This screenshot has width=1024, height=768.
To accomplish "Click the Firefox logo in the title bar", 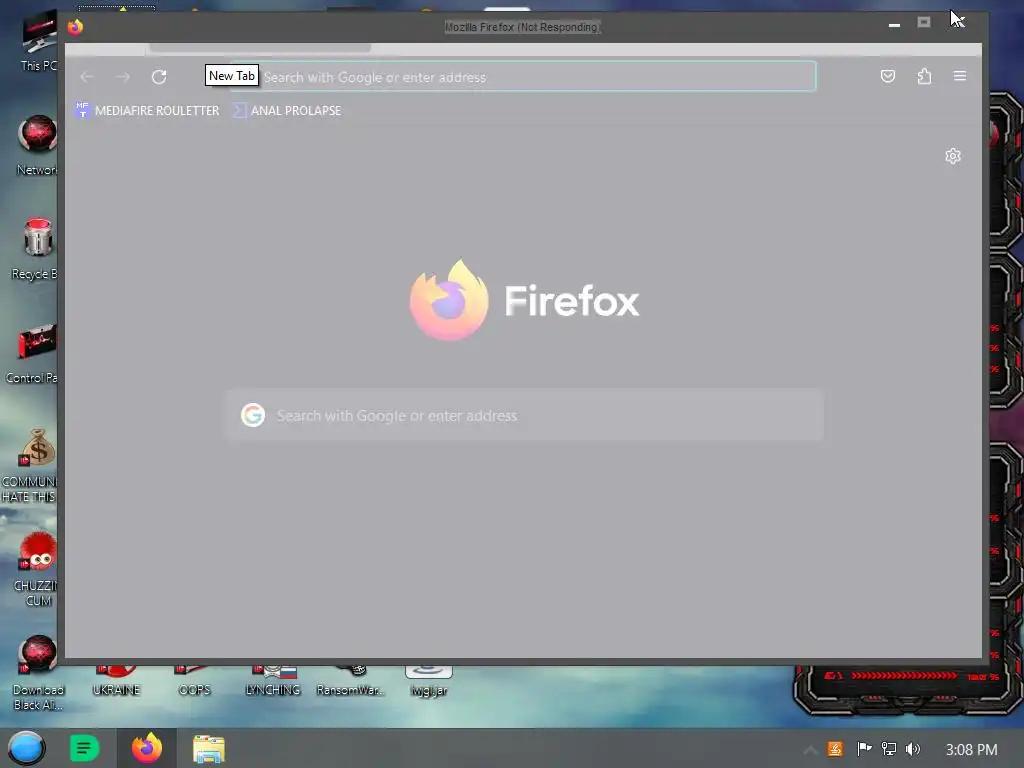I will pos(75,27).
